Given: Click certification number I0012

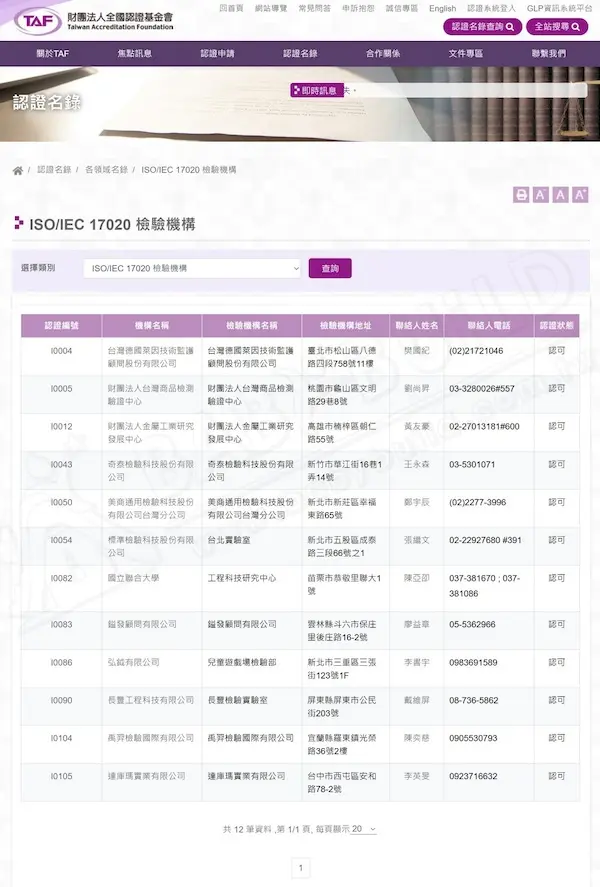Looking at the screenshot, I should (62, 427).
